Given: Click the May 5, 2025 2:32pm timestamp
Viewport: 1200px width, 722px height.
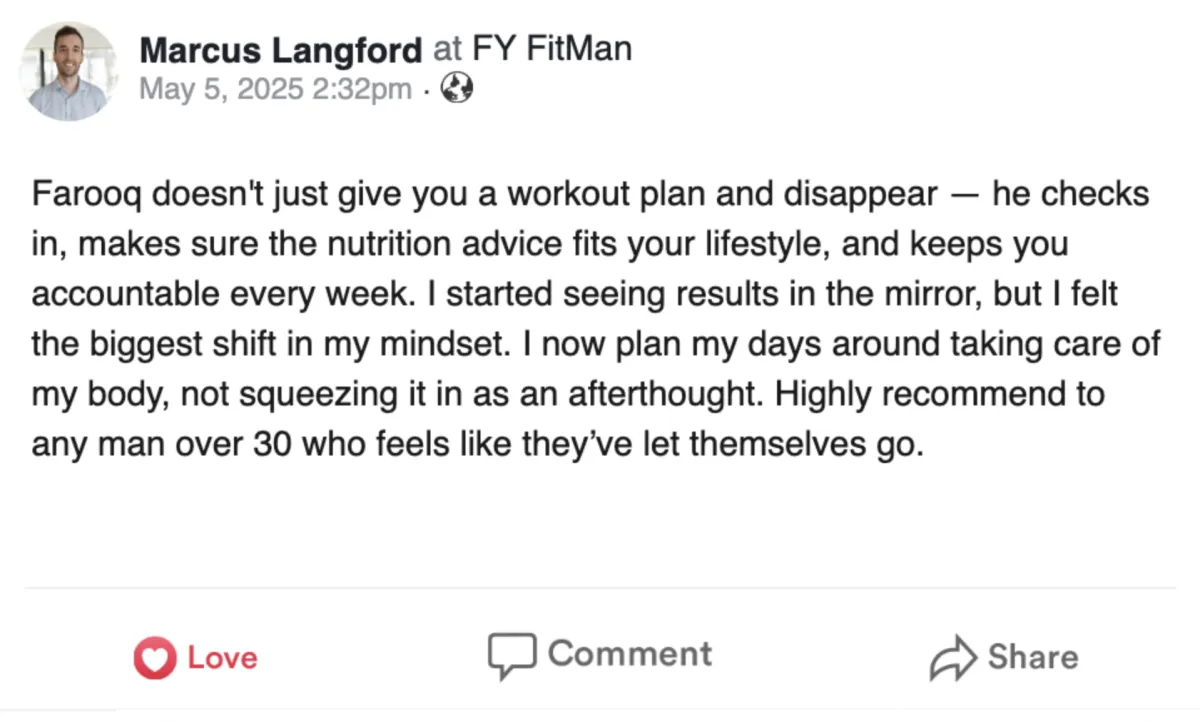Looking at the screenshot, I should point(275,90).
